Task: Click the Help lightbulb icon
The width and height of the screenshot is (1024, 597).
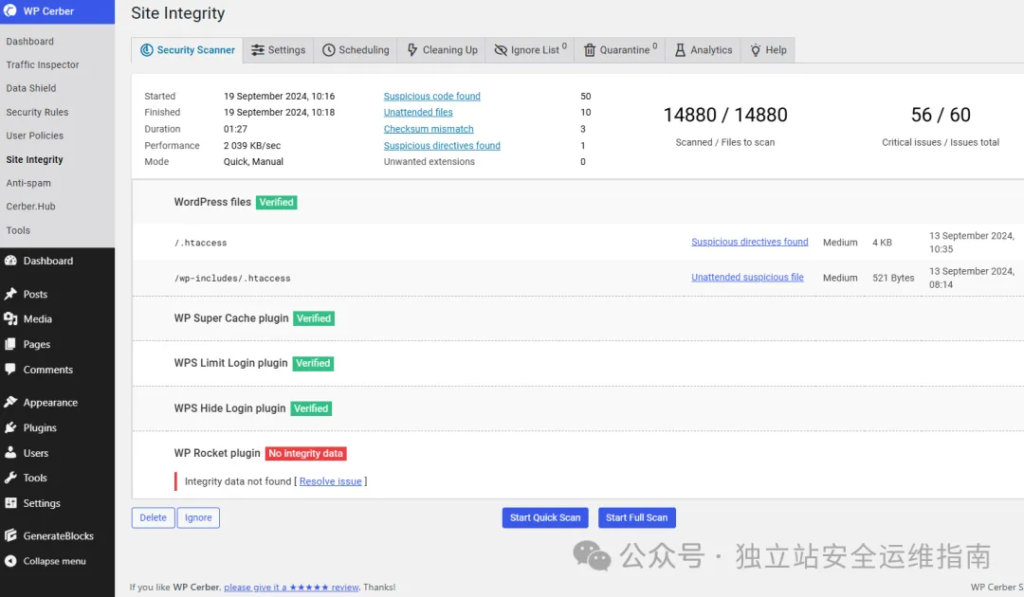Action: 756,50
